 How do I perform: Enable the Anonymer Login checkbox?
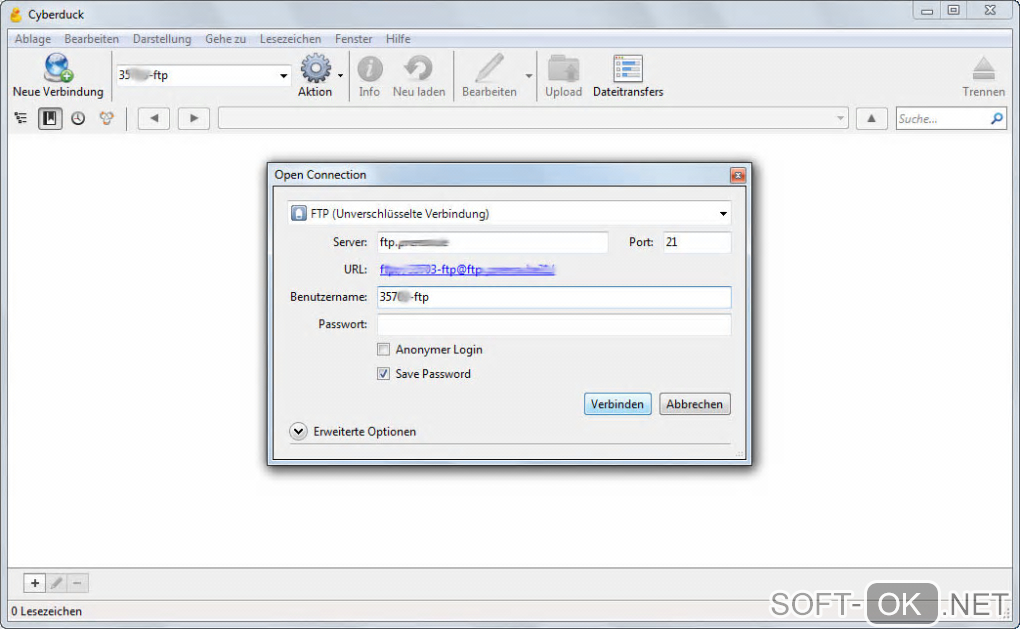pyautogui.click(x=384, y=349)
